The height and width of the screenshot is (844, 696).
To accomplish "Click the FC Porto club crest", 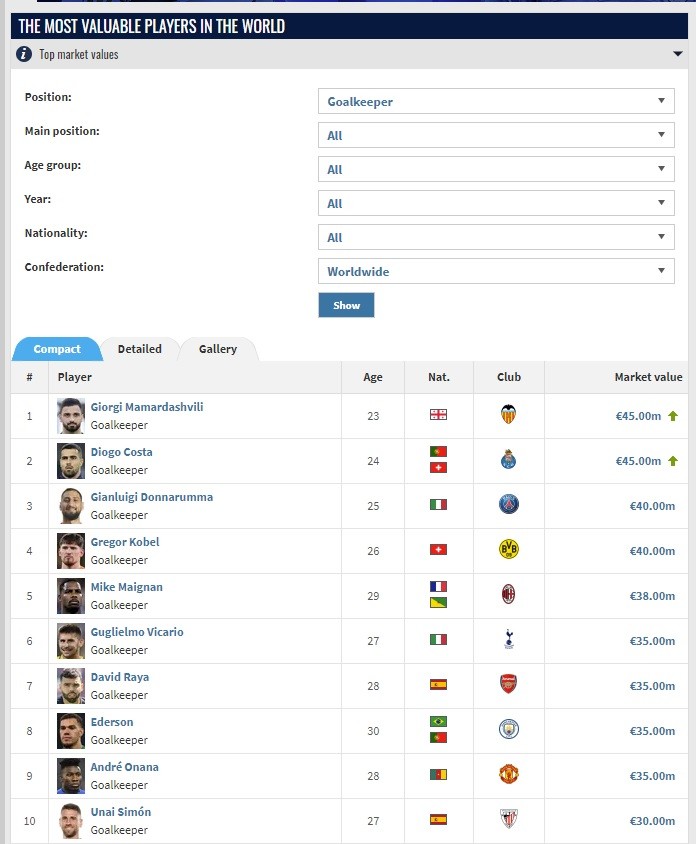I will 508,459.
